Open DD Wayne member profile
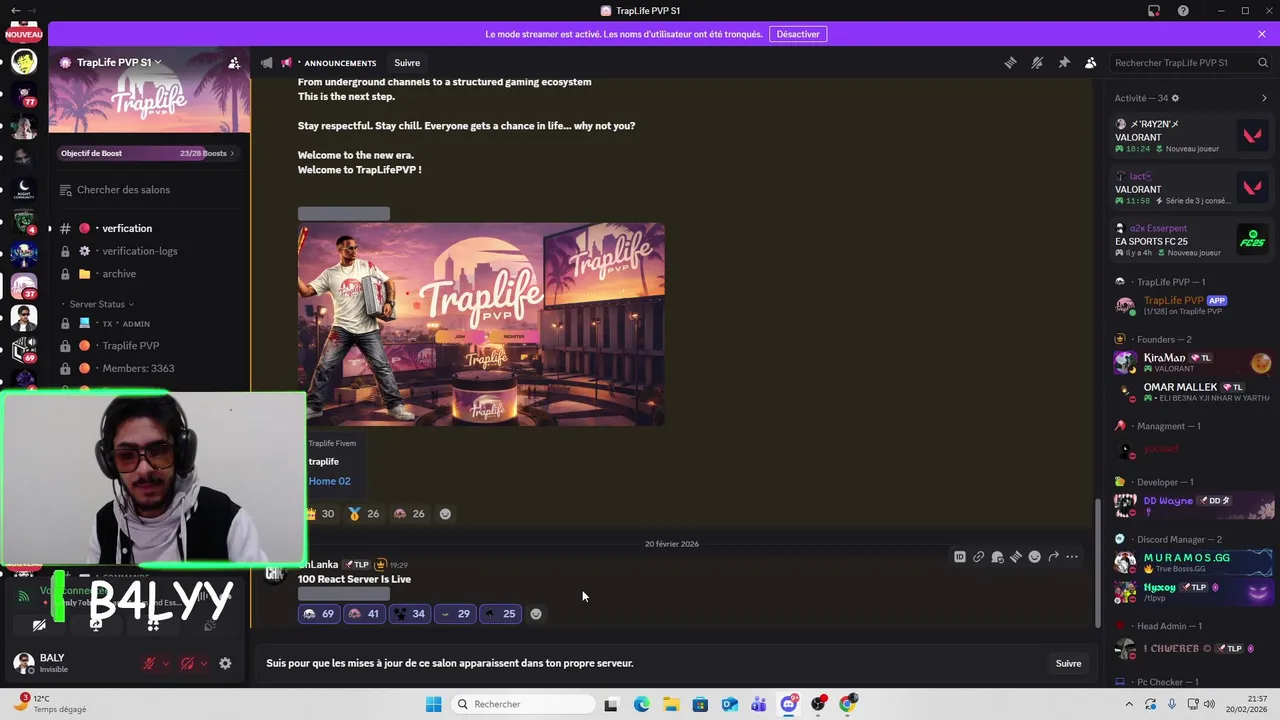Screen dimensions: 1280x720 (x=1192, y=505)
